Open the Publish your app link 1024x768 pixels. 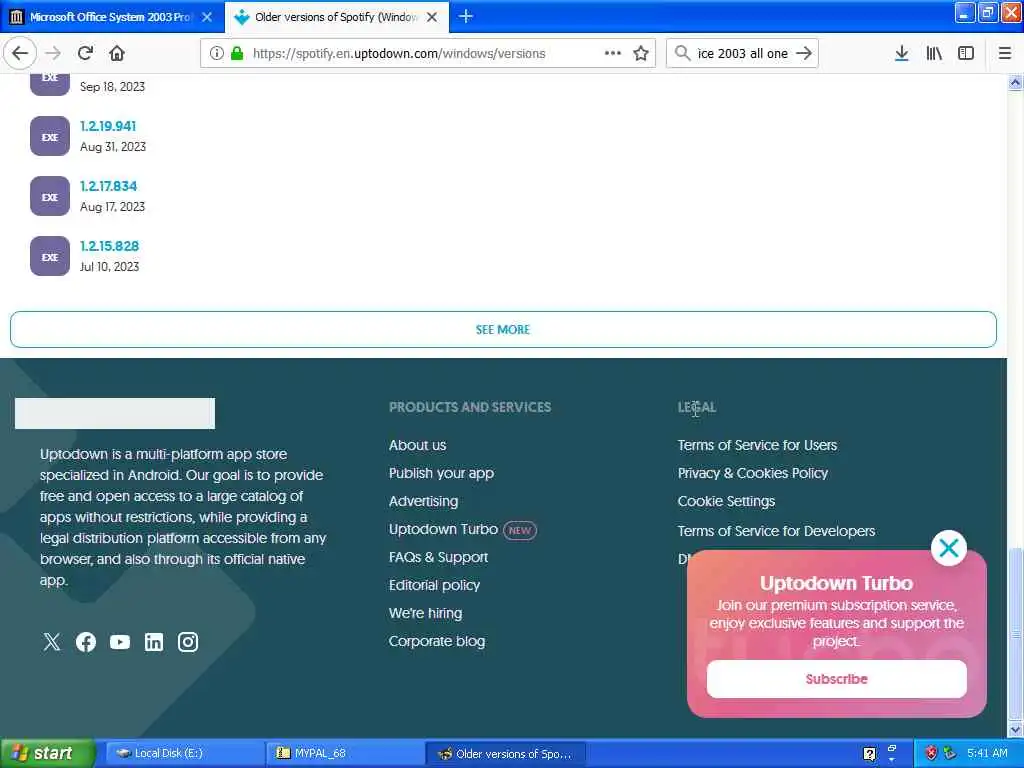(x=441, y=473)
